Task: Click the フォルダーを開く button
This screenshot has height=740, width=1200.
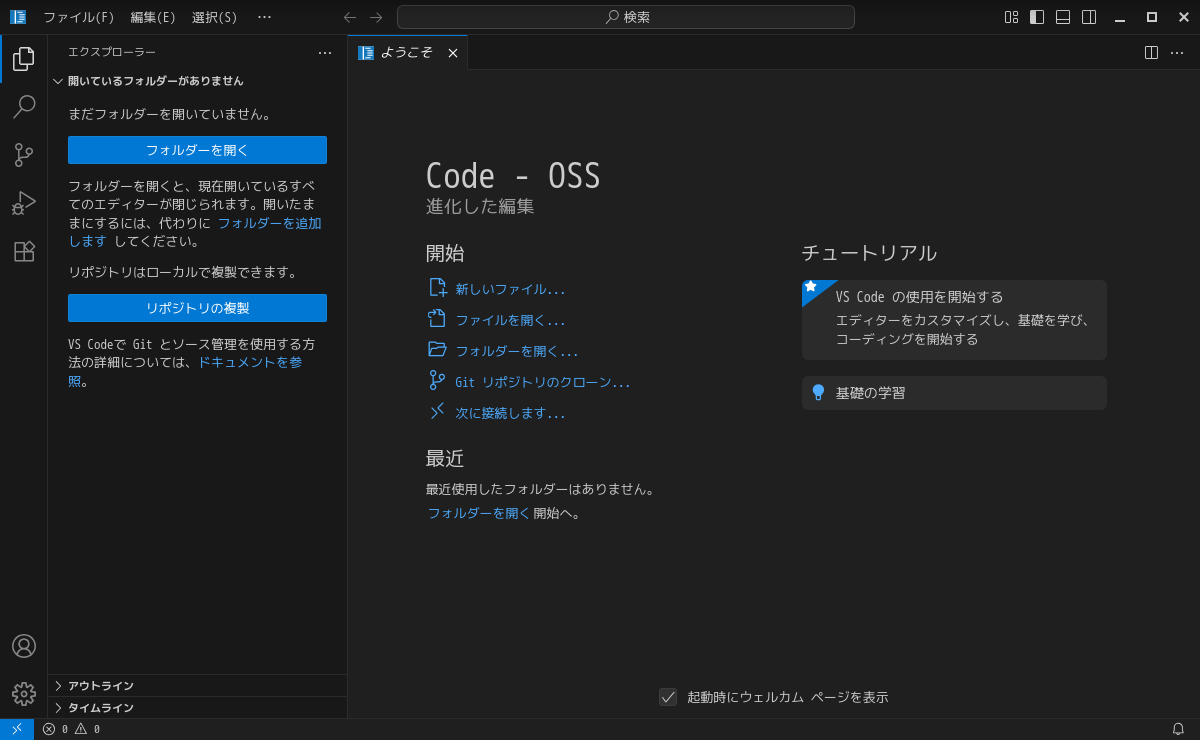Action: click(x=197, y=150)
